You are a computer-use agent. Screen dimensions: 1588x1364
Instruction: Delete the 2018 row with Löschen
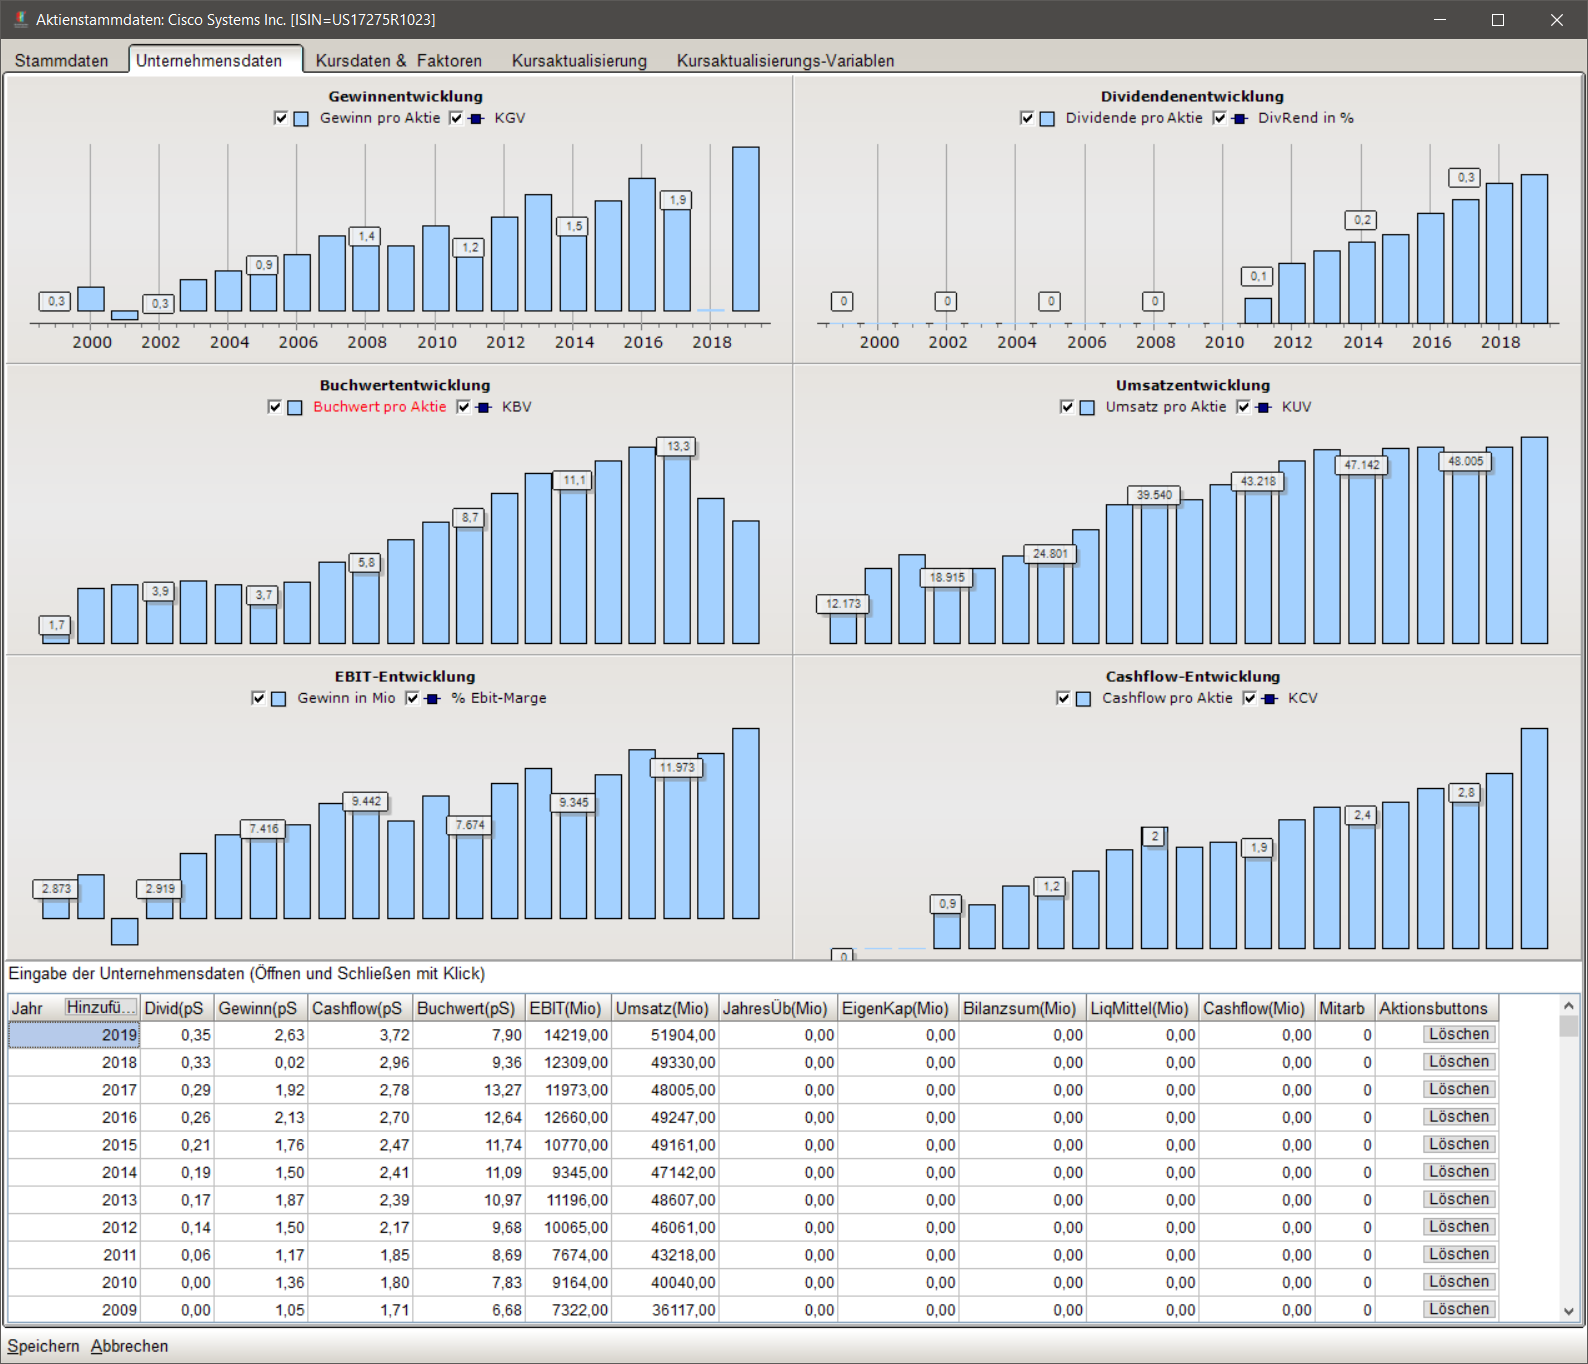1459,1061
